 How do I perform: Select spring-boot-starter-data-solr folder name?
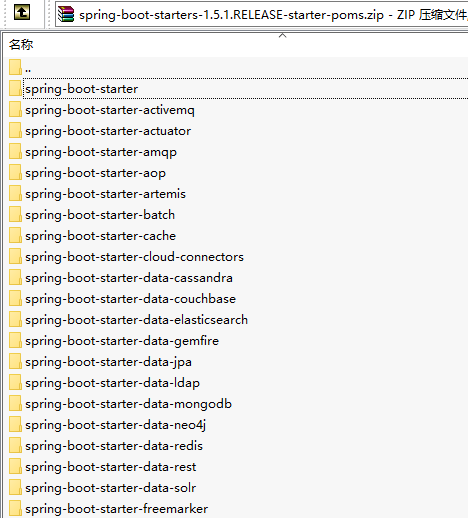110,488
